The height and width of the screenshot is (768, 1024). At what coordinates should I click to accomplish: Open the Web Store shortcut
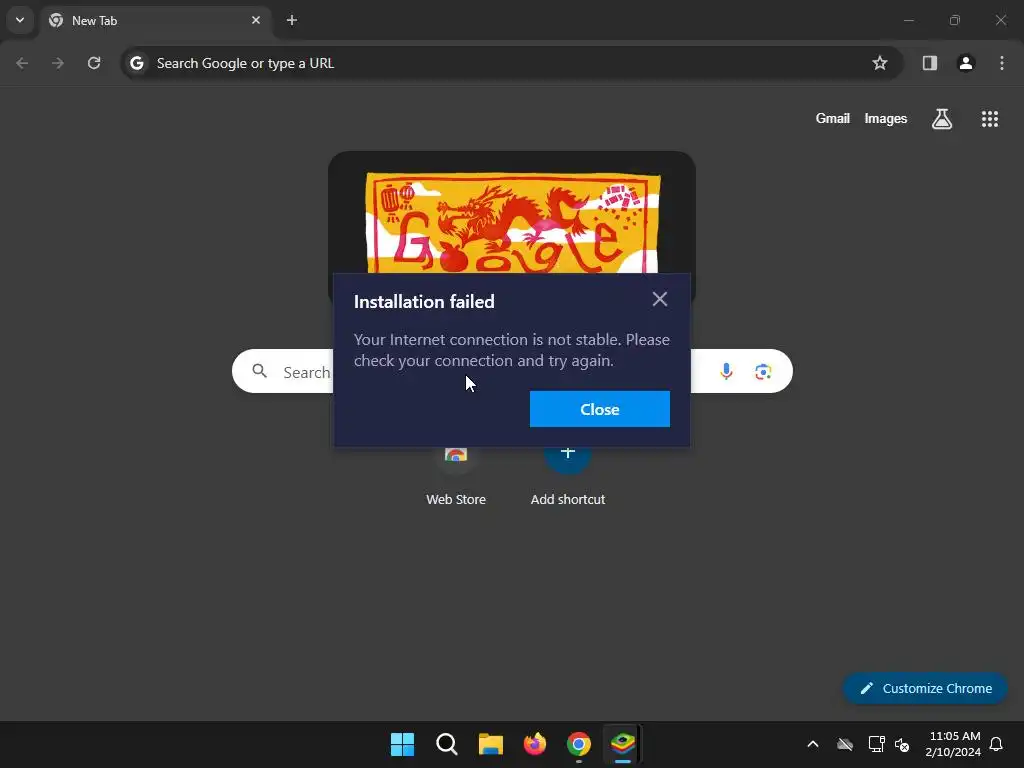(456, 475)
